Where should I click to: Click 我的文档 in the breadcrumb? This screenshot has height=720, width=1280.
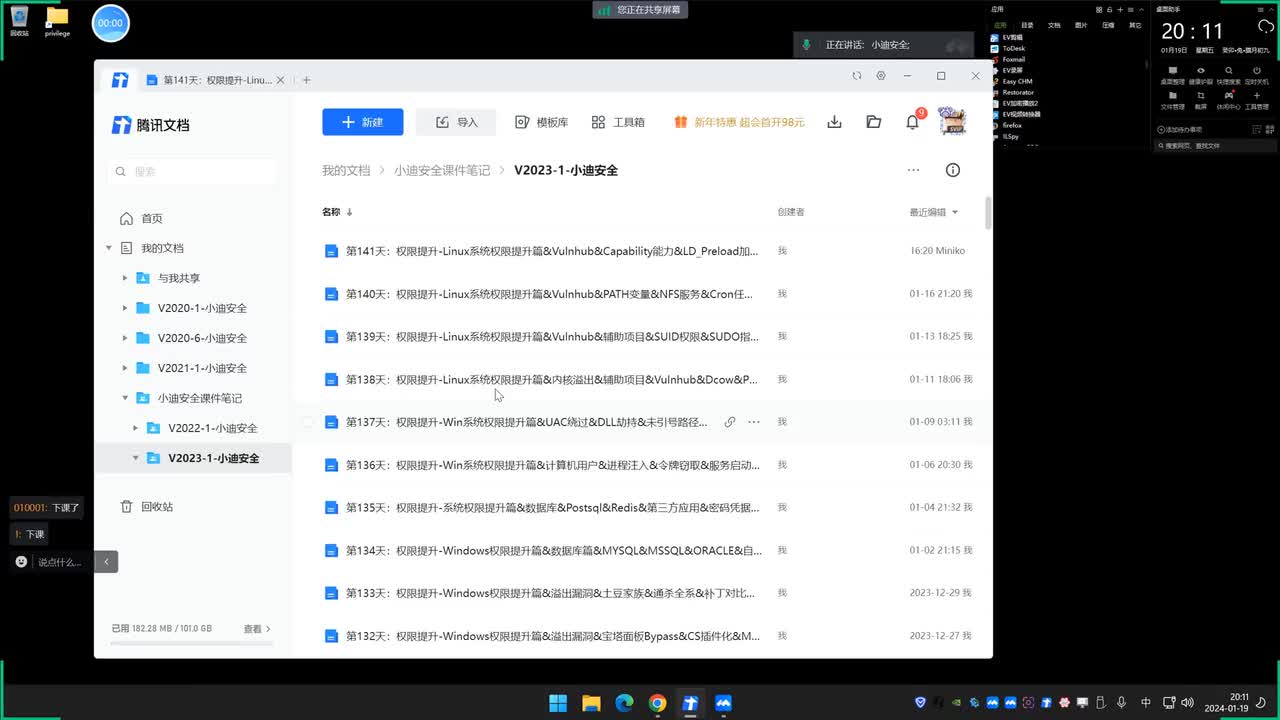(x=346, y=171)
